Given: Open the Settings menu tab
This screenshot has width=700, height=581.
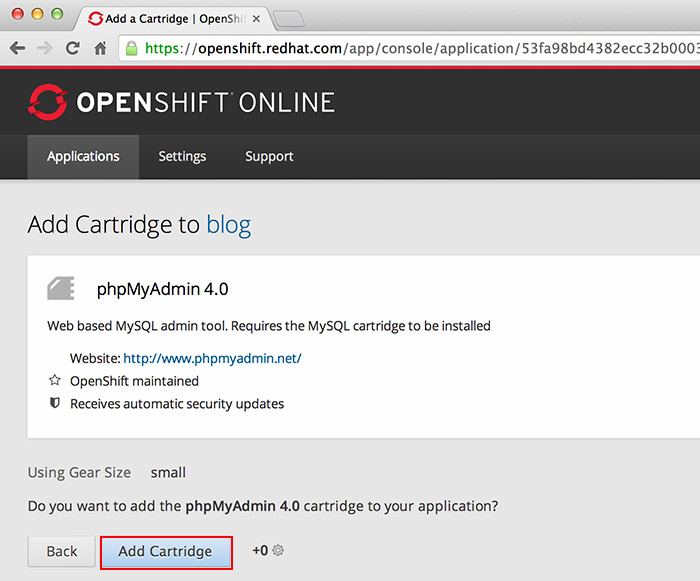Looking at the screenshot, I should tap(182, 156).
